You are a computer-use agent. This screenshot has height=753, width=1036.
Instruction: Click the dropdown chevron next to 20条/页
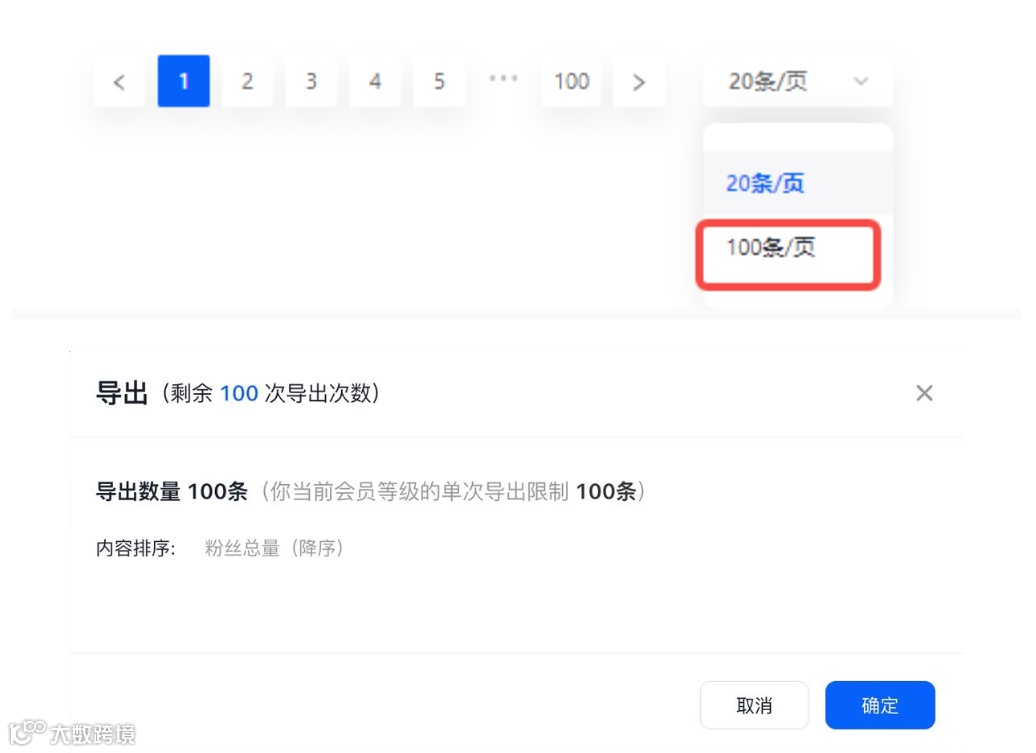click(862, 81)
